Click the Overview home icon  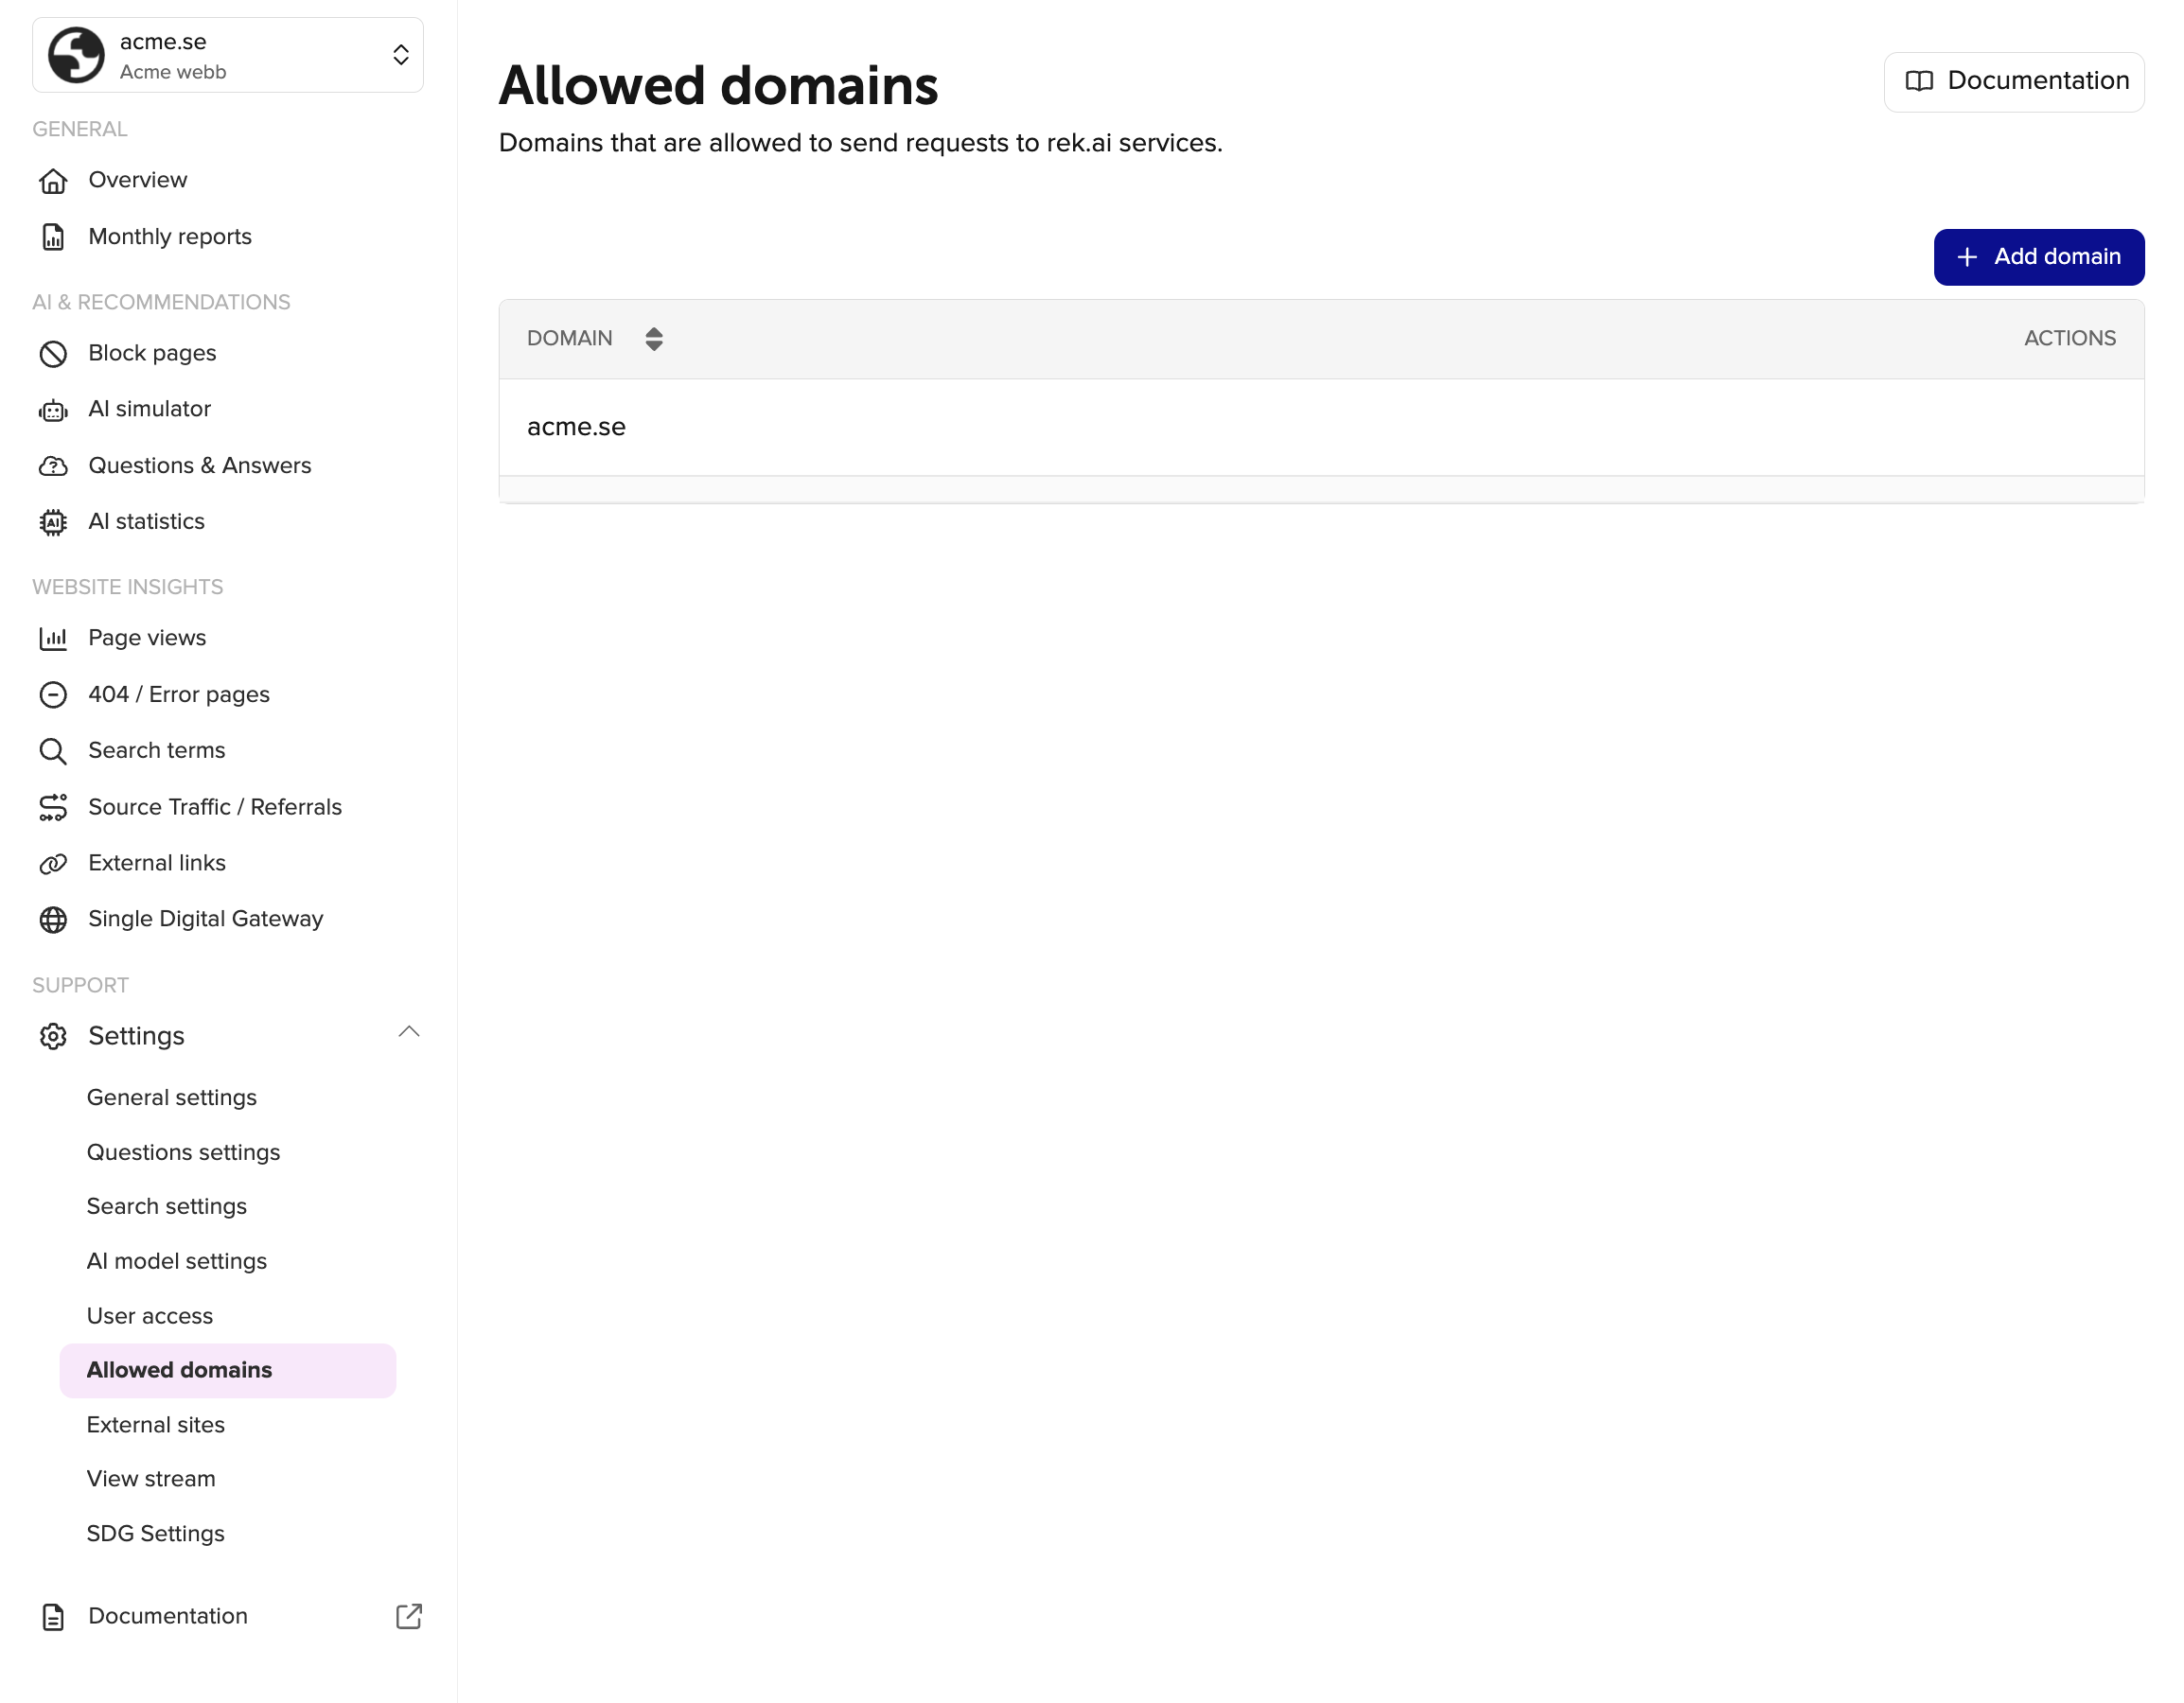(x=53, y=181)
